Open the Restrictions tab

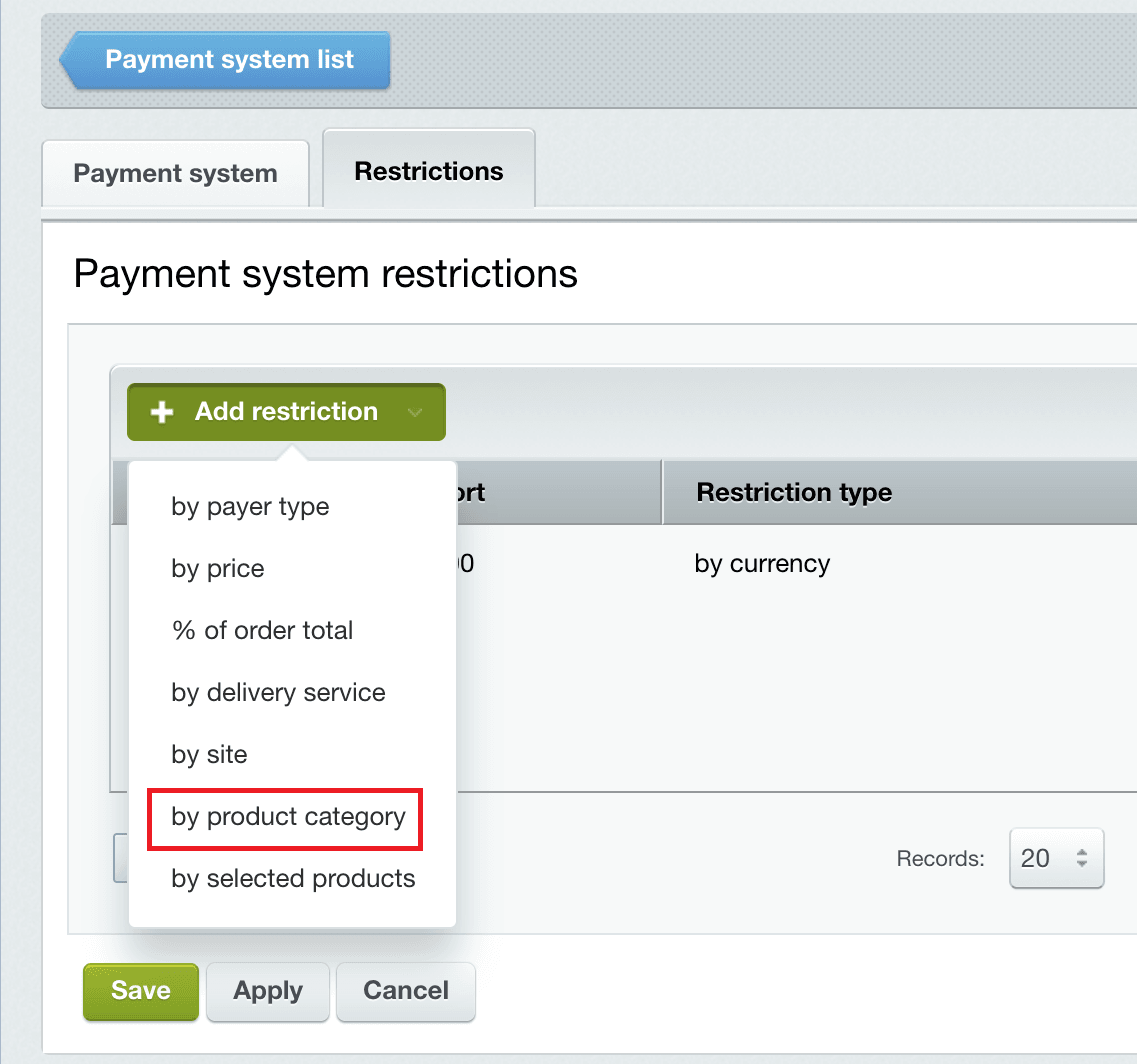tap(428, 171)
